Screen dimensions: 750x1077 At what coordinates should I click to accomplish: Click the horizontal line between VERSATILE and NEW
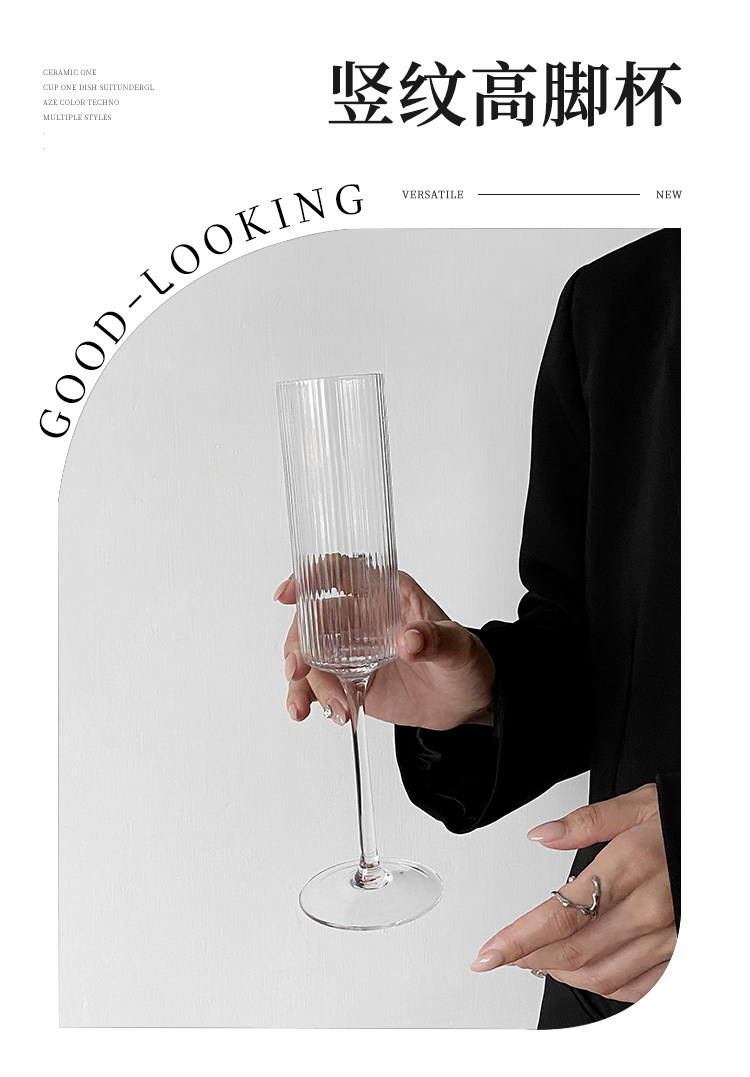(558, 194)
